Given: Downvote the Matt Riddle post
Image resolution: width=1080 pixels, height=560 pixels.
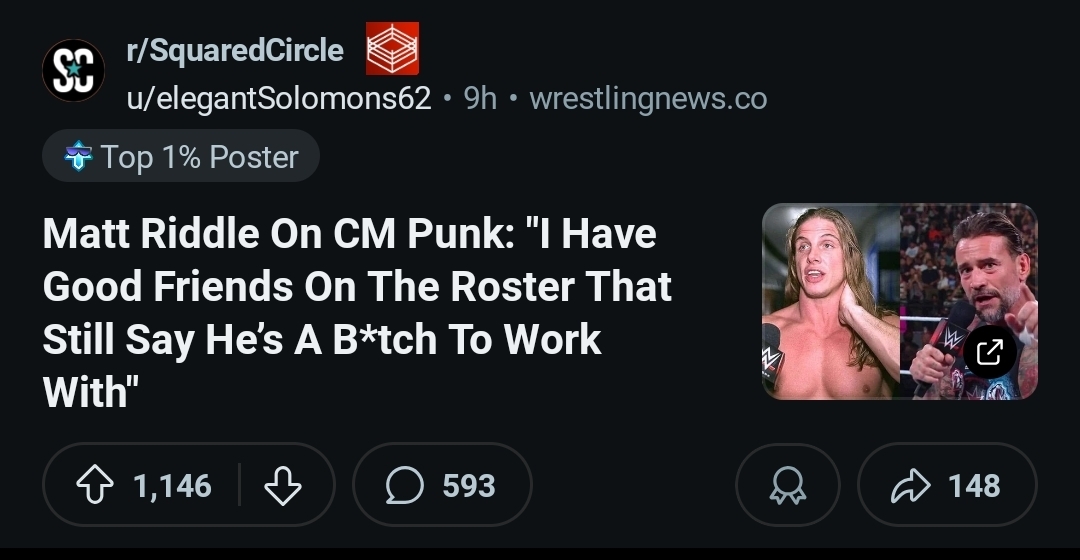Looking at the screenshot, I should coord(282,486).
